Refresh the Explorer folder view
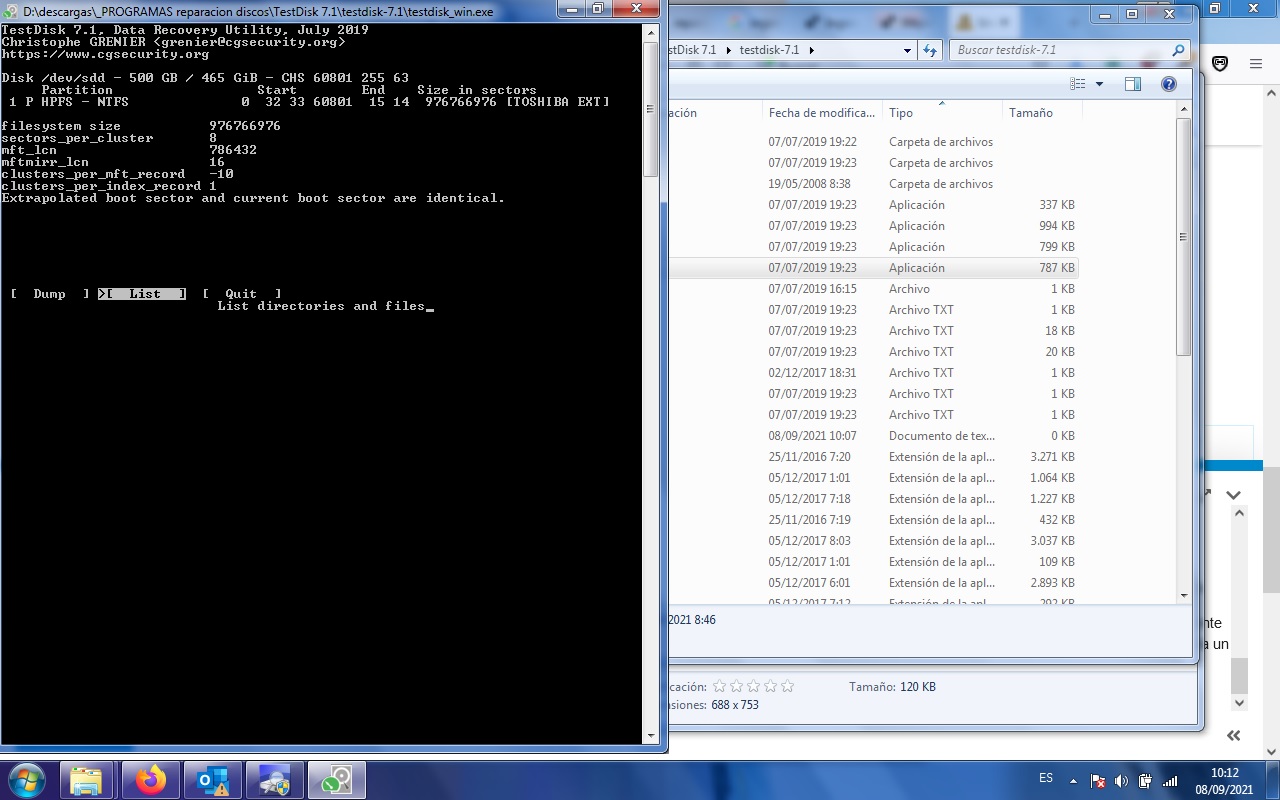This screenshot has height=800, width=1280. tap(930, 50)
